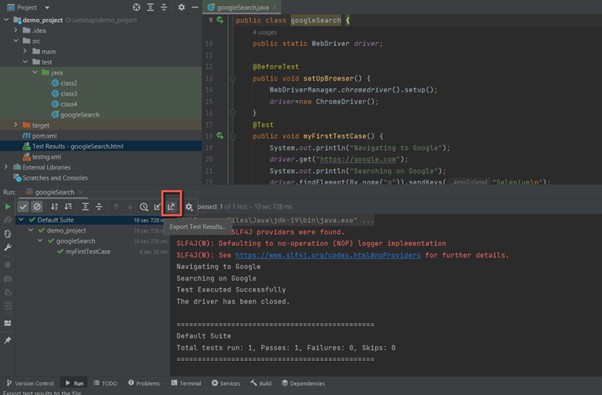Open Project panel options gear
The height and width of the screenshot is (395, 602).
click(x=181, y=7)
